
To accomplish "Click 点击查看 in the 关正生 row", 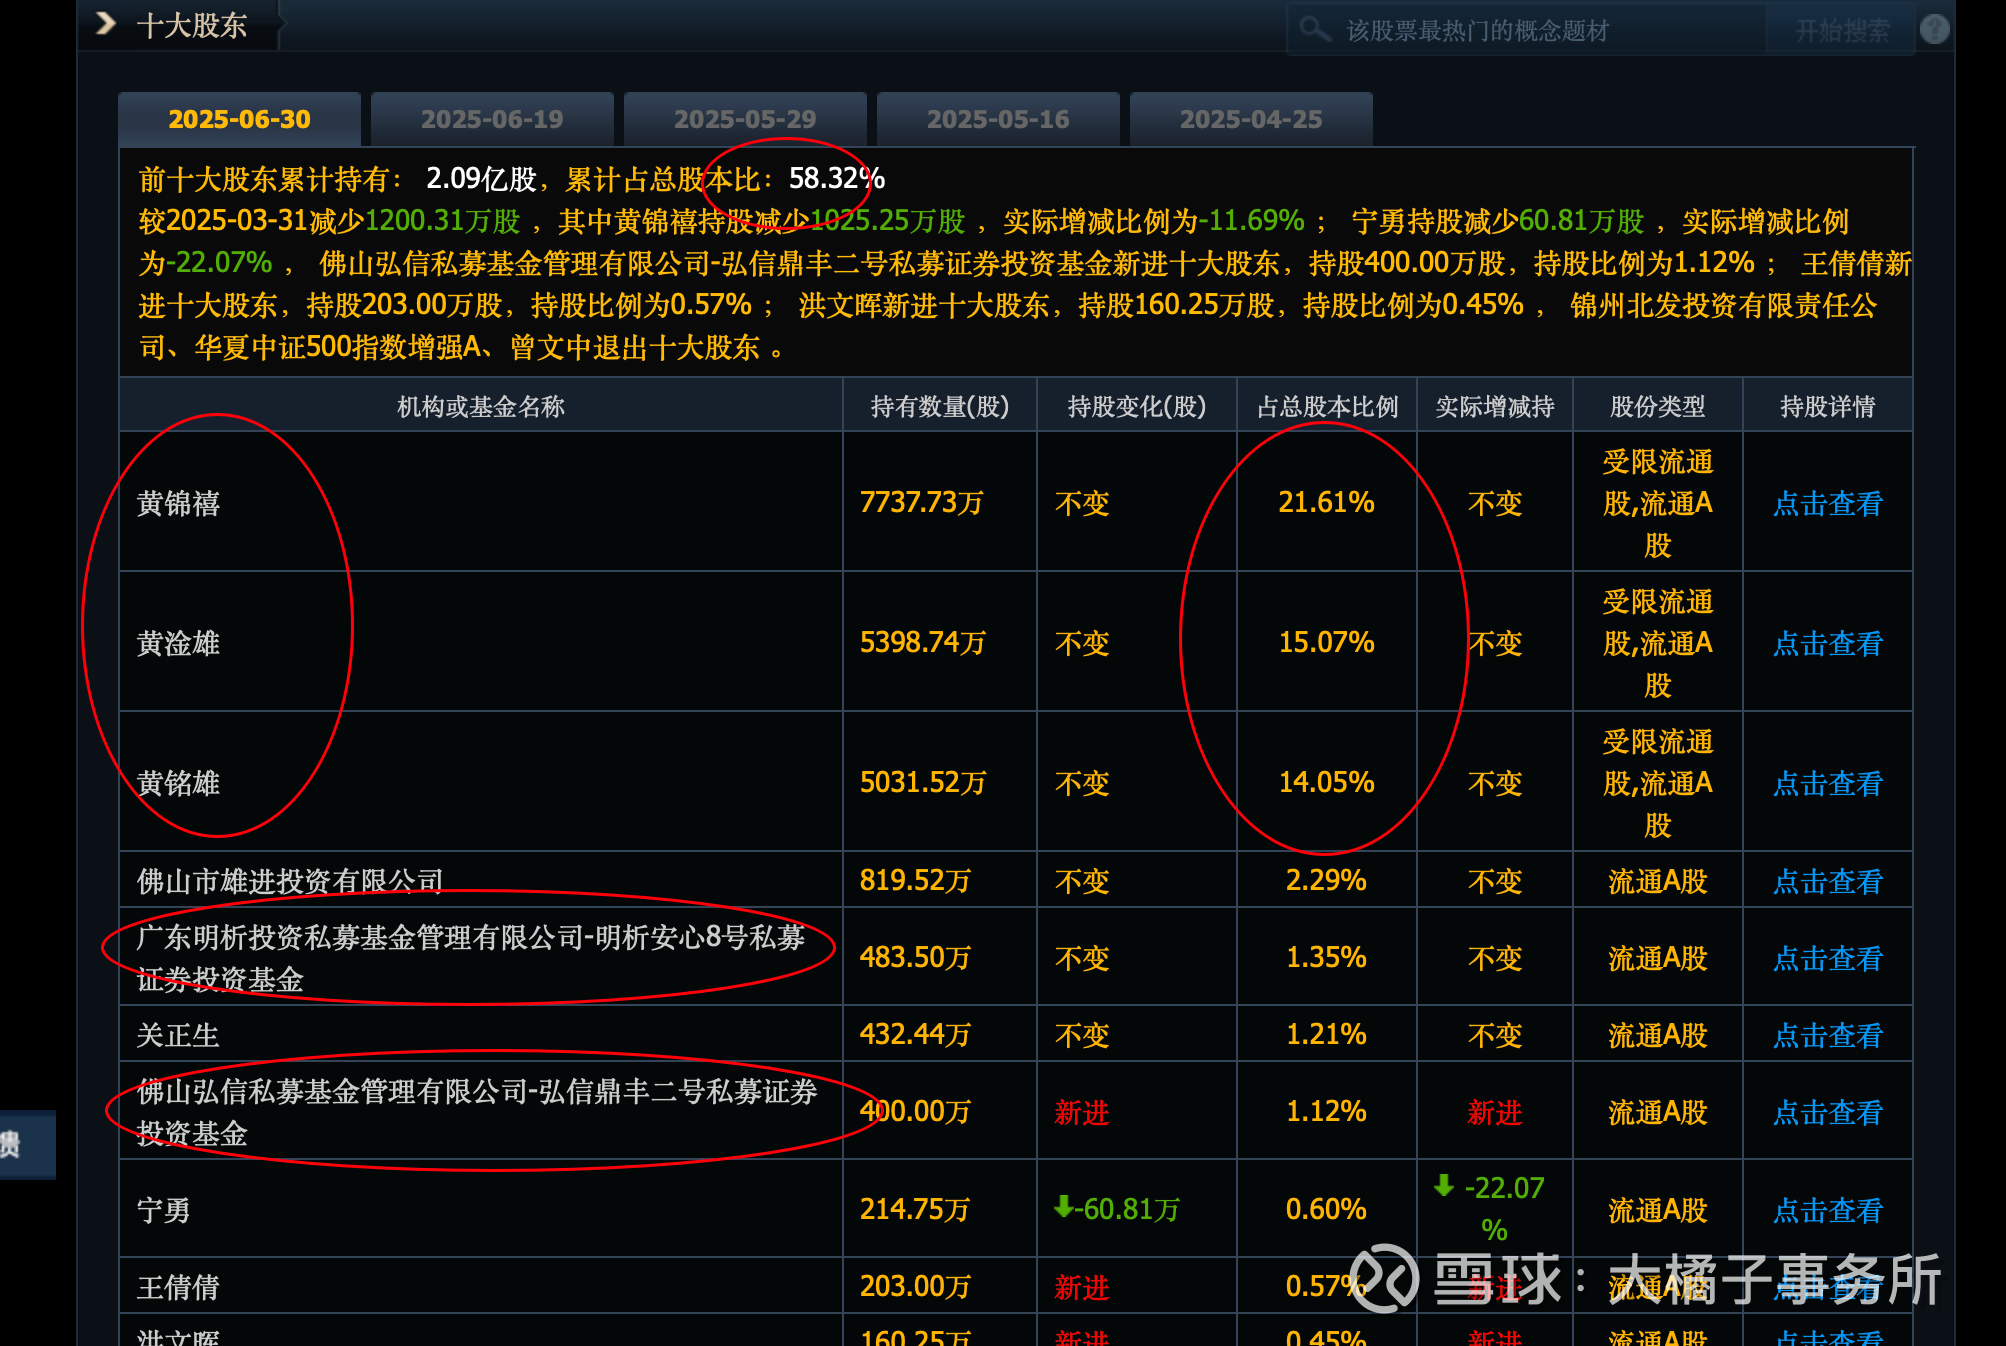I will point(1827,1035).
